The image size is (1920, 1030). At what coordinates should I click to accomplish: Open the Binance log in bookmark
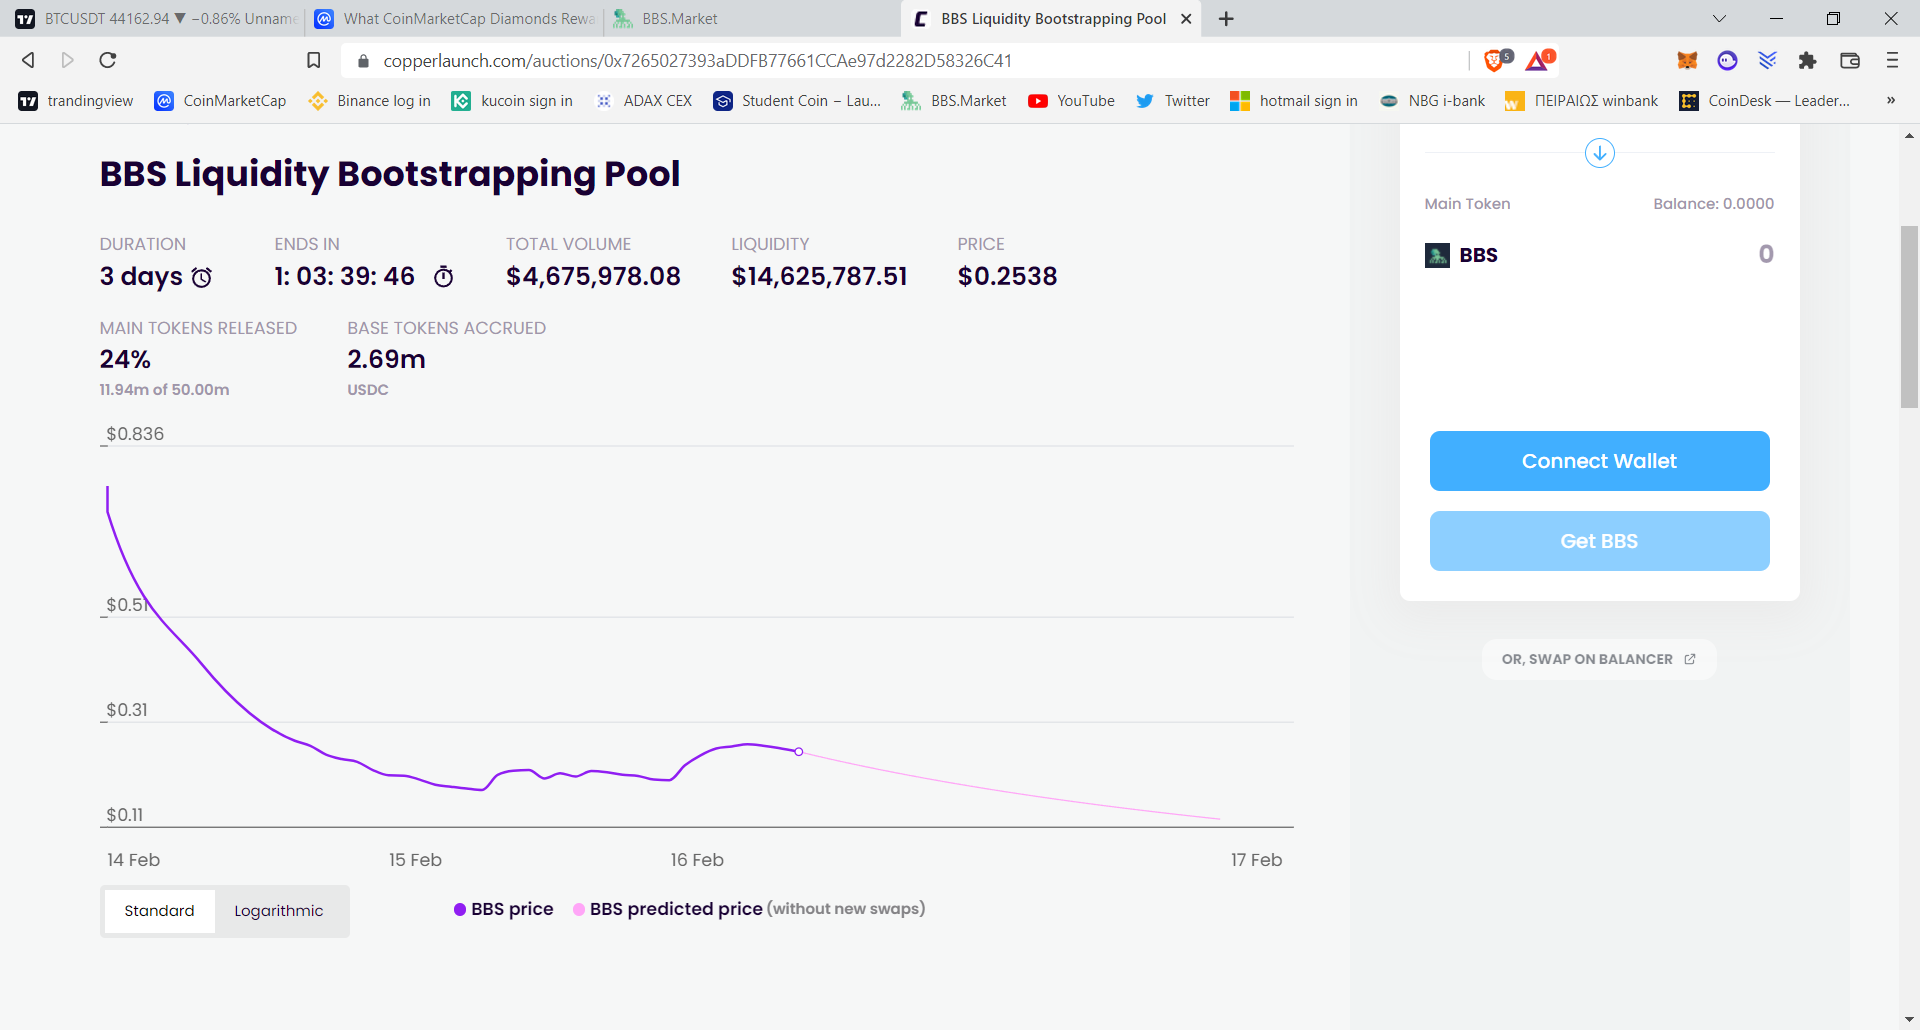[x=370, y=100]
